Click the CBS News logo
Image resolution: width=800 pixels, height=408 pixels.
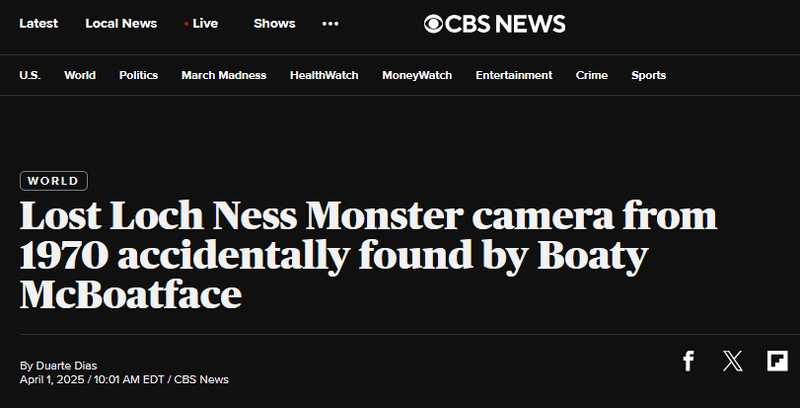[x=494, y=24]
